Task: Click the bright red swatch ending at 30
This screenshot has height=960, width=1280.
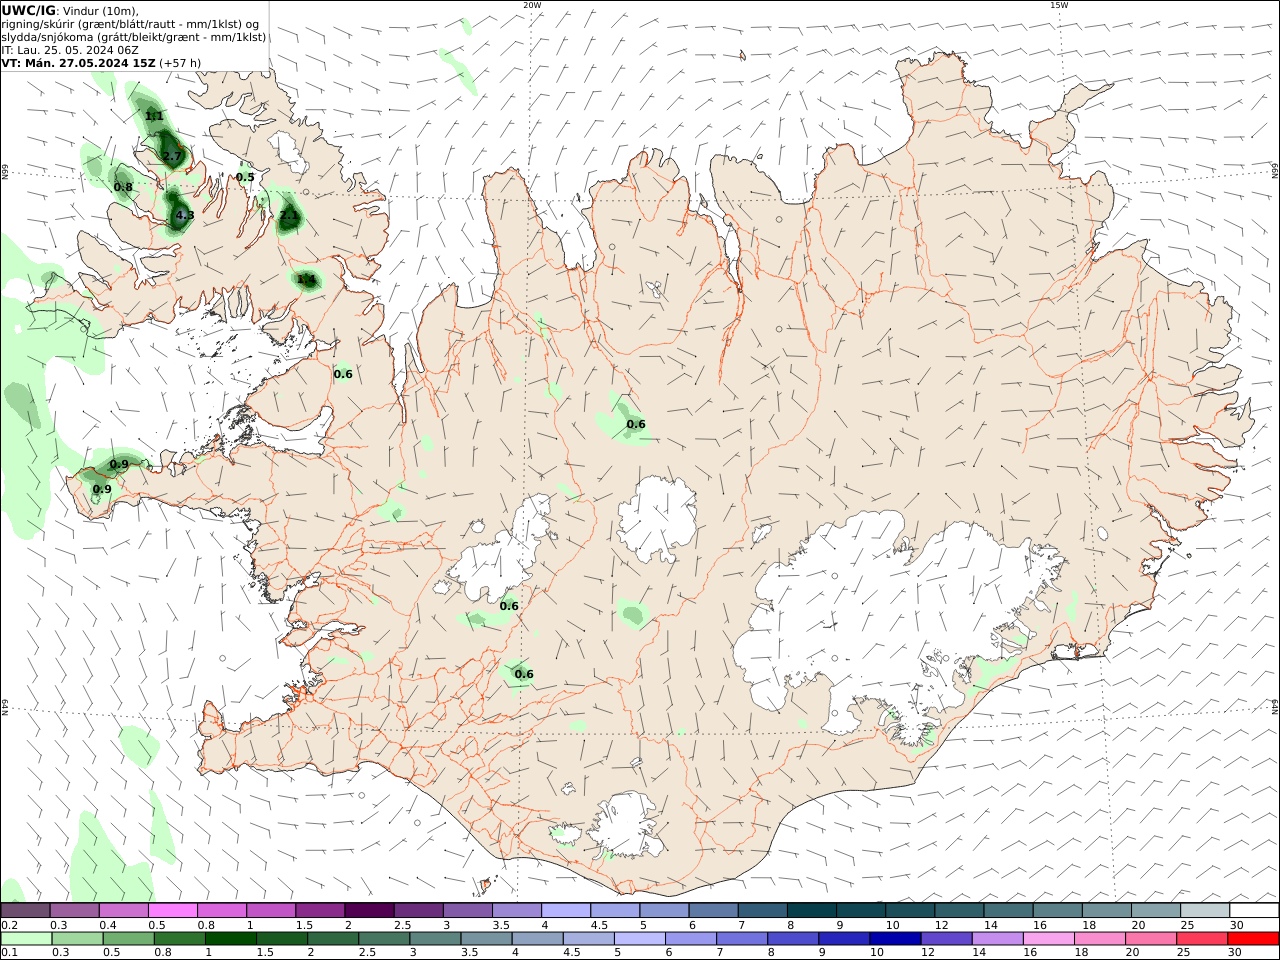Action: pyautogui.click(x=1252, y=938)
